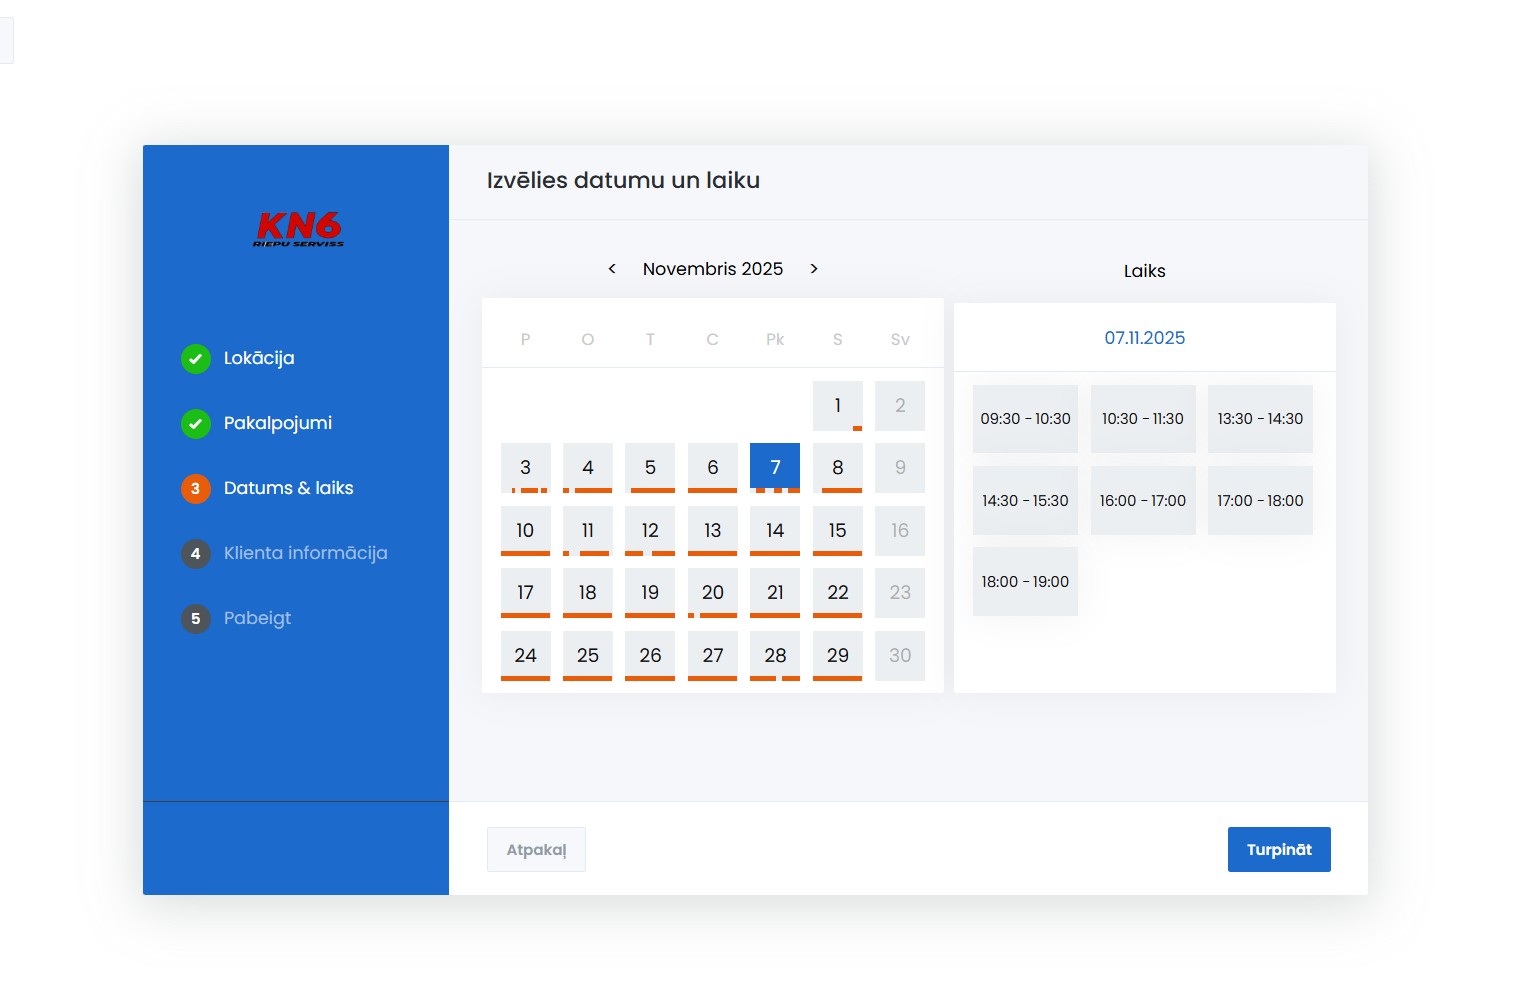Viewport: 1526px width, 992px height.
Task: Click the disabled Sunday date 16
Action: (900, 530)
